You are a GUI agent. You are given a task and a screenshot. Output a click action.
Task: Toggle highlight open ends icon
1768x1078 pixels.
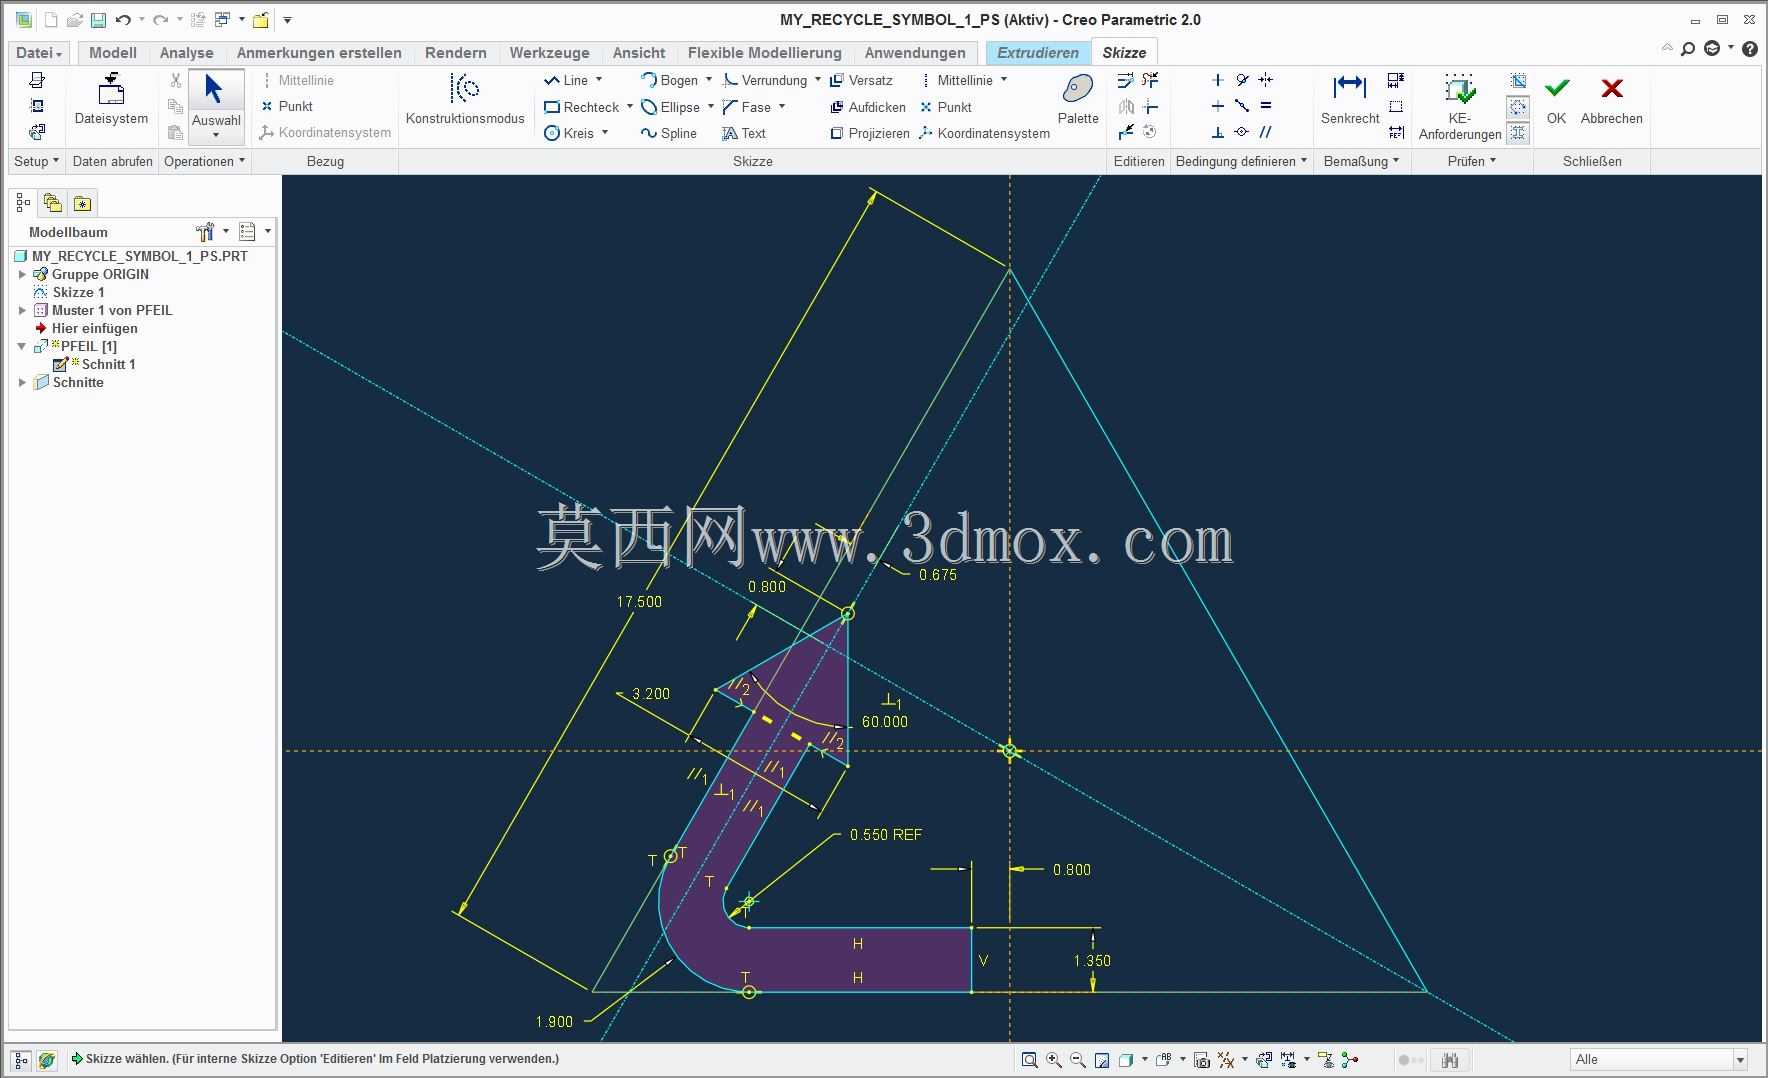tap(1518, 107)
